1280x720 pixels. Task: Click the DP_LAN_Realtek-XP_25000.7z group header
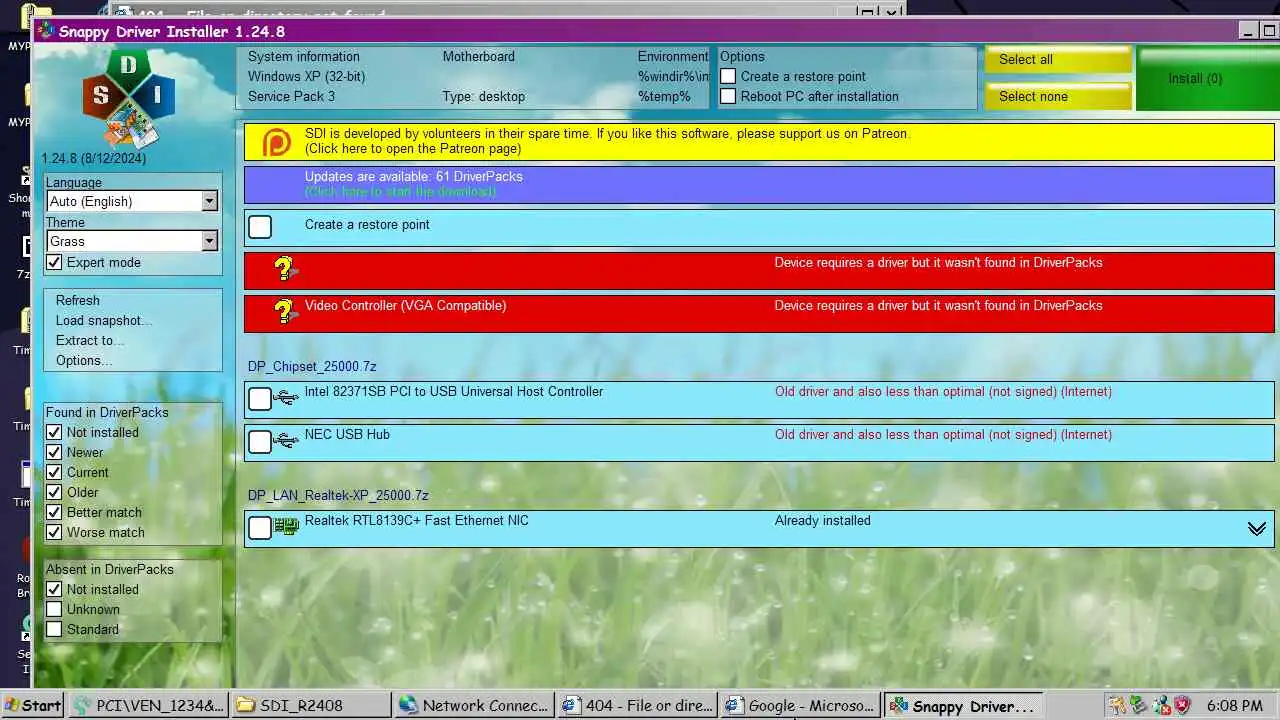point(338,495)
